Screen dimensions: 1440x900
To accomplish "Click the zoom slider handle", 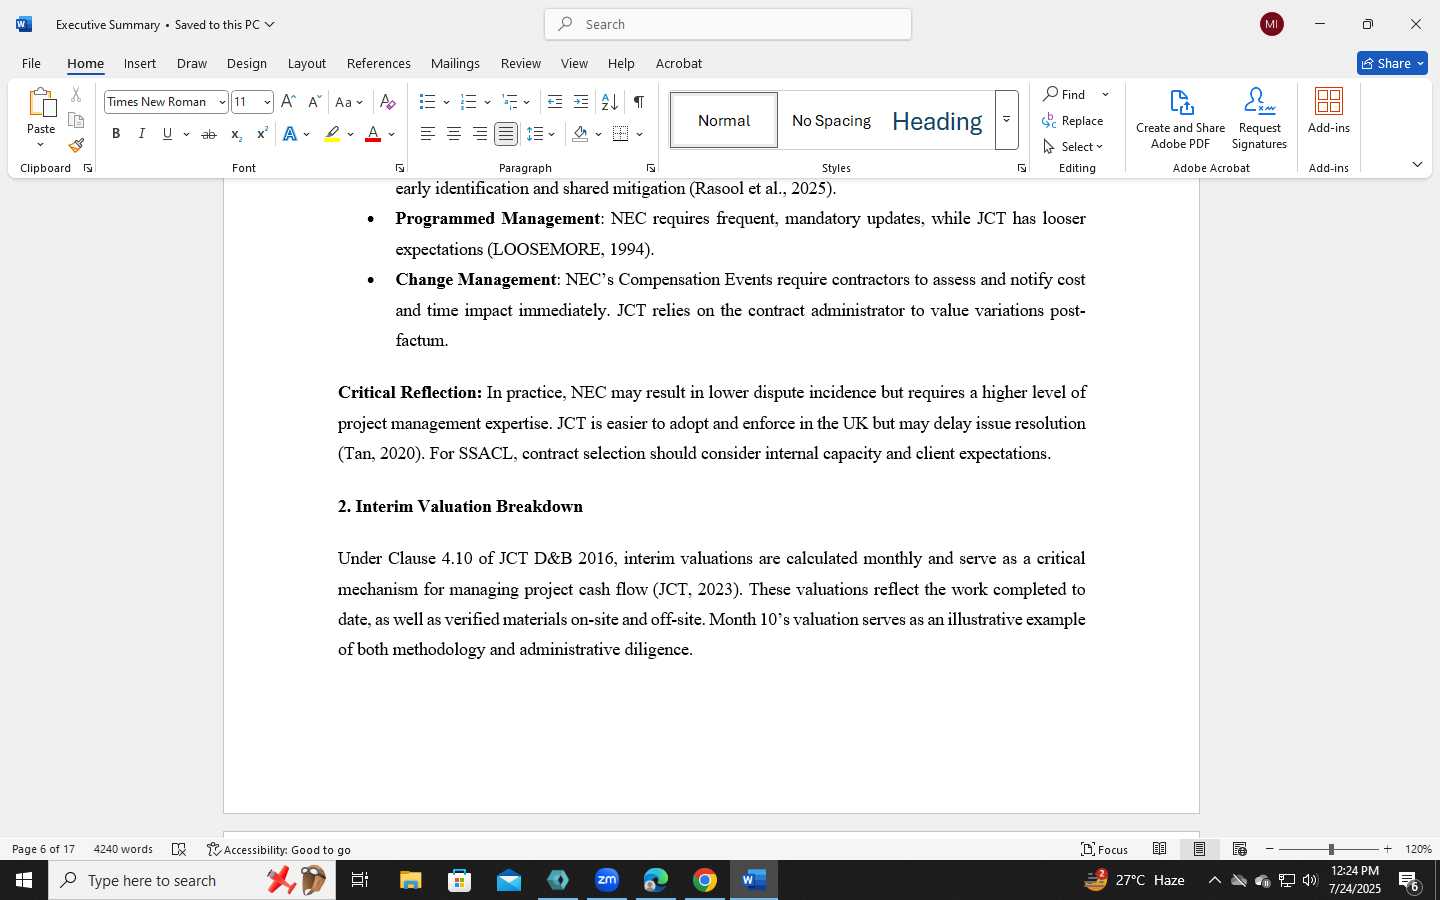I will 1331,849.
